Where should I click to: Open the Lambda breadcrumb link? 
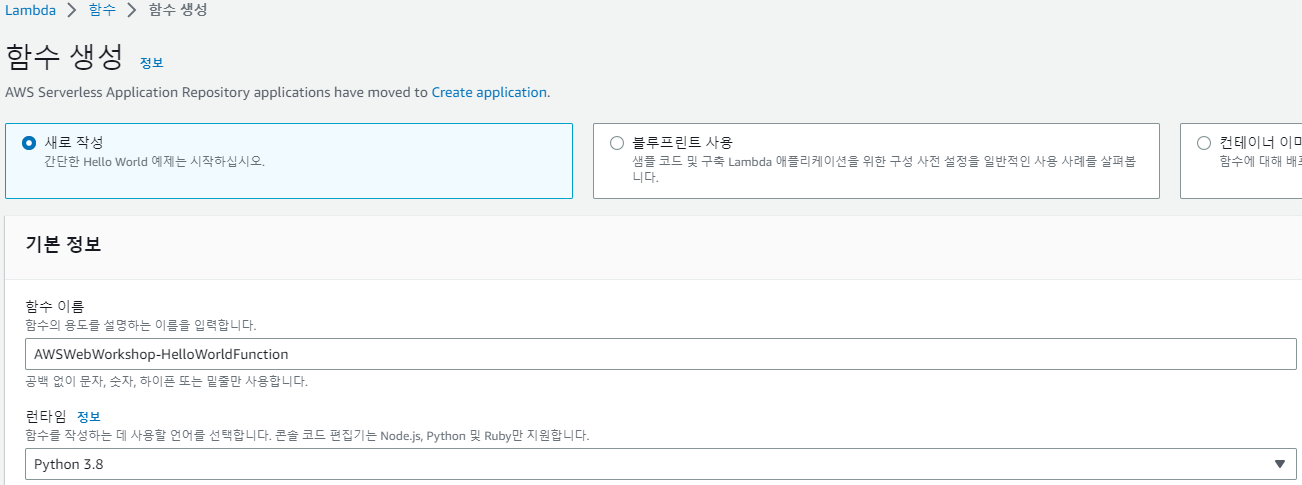coord(30,11)
